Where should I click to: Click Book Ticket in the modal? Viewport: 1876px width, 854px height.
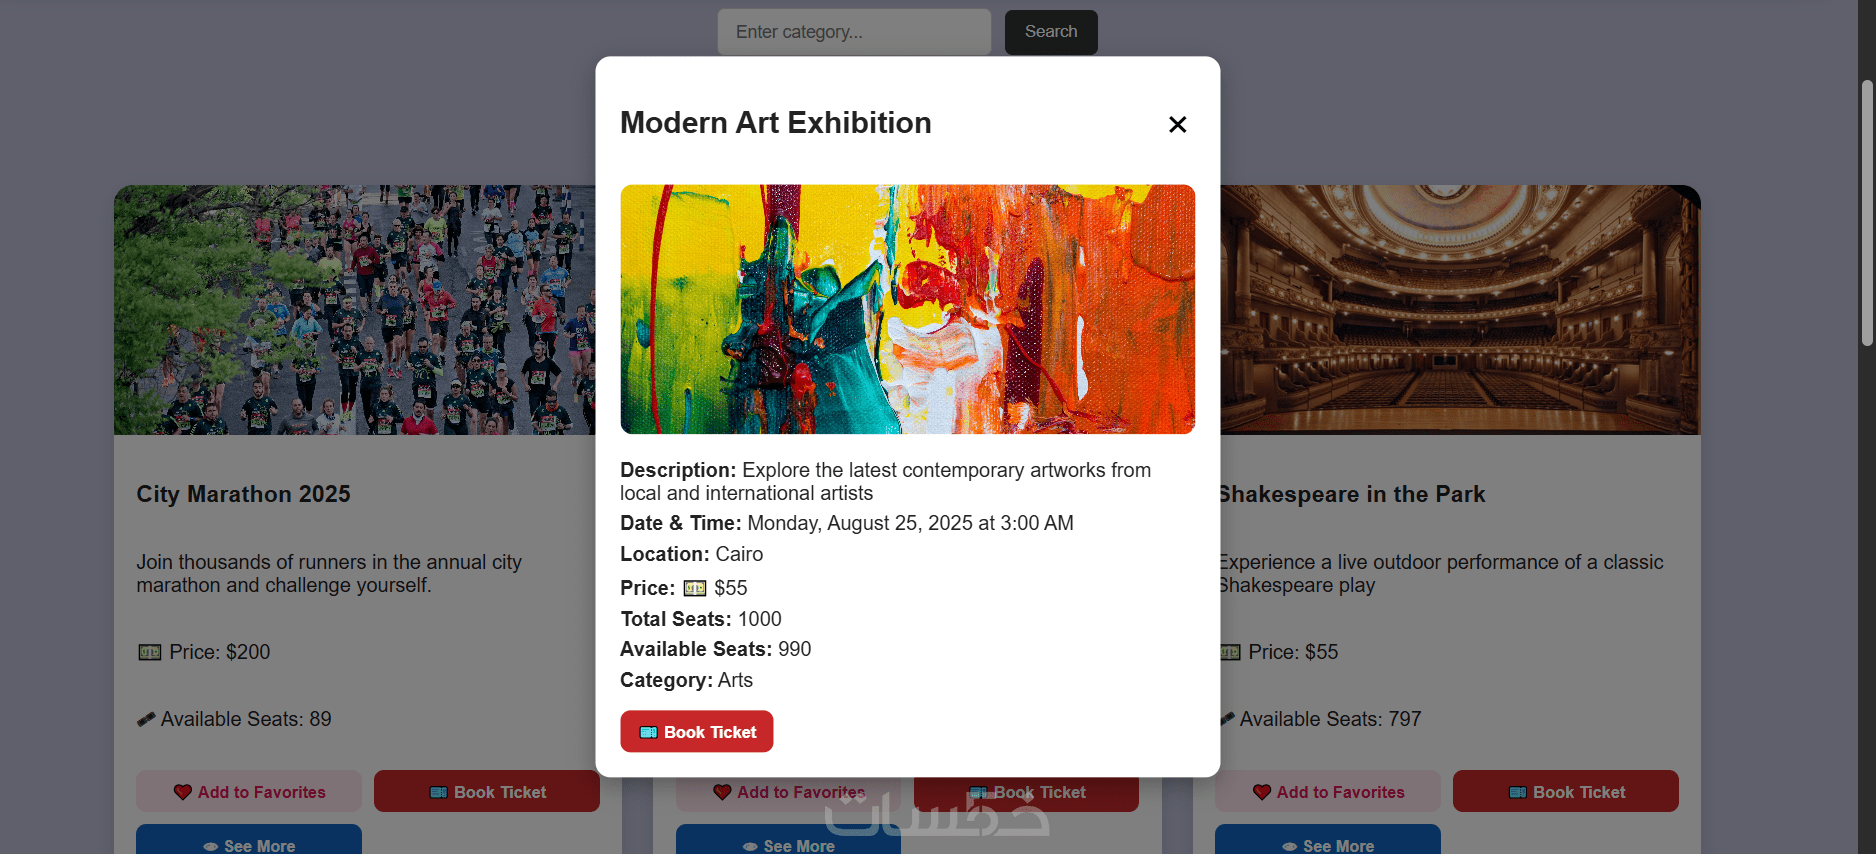[697, 732]
